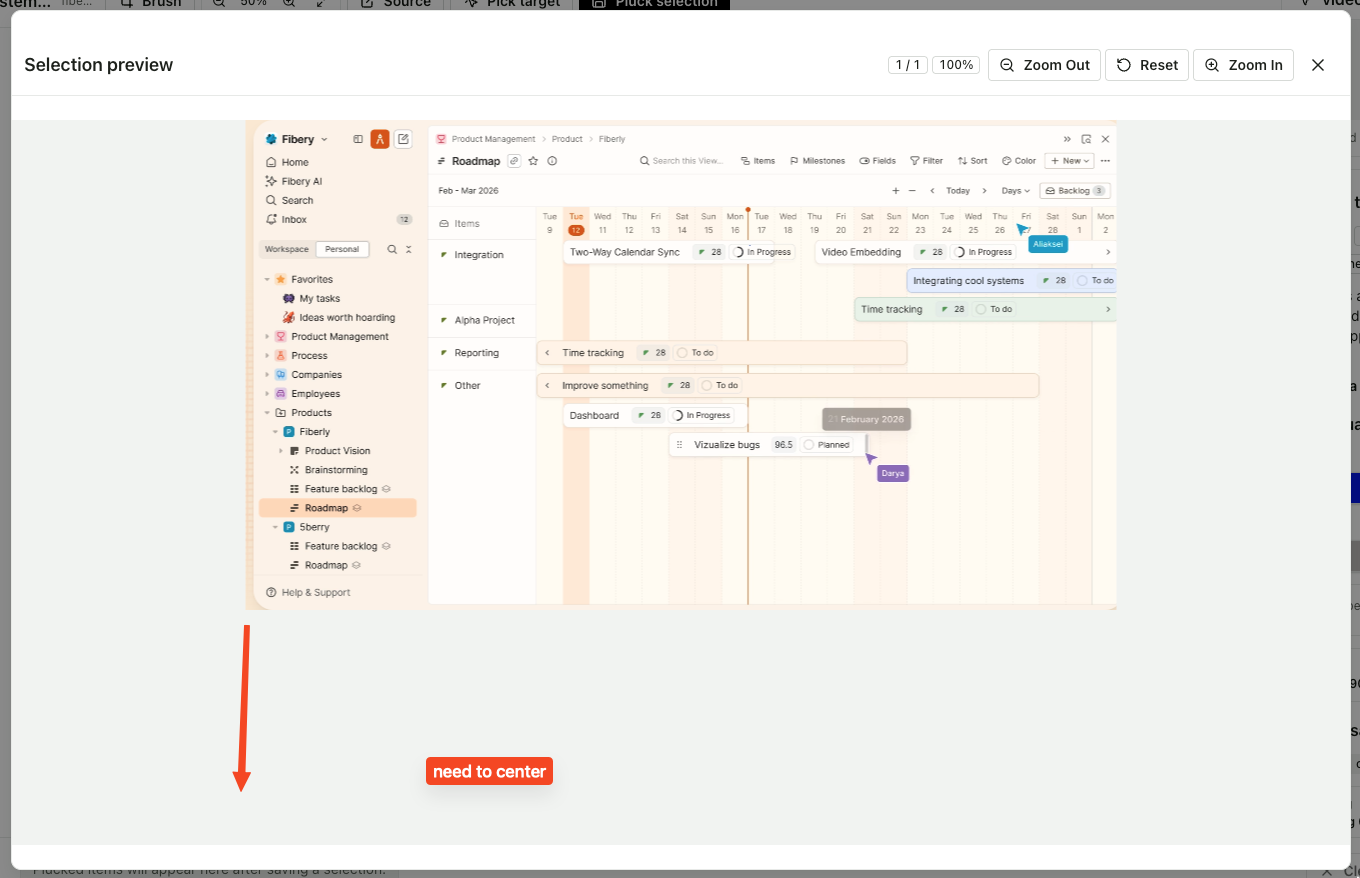The height and width of the screenshot is (878, 1360).
Task: Open the Days scale dropdown
Action: point(1016,190)
